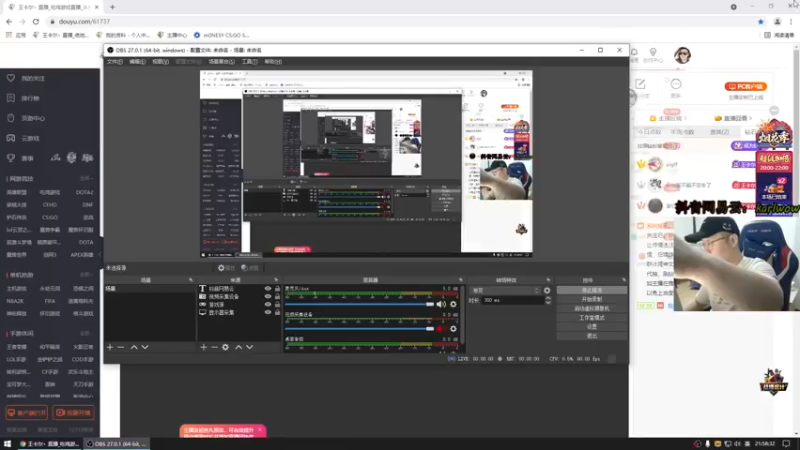The width and height of the screenshot is (800, 450).
Task: Collapse Douyu sidebar with edge arrow
Action: click(100, 254)
